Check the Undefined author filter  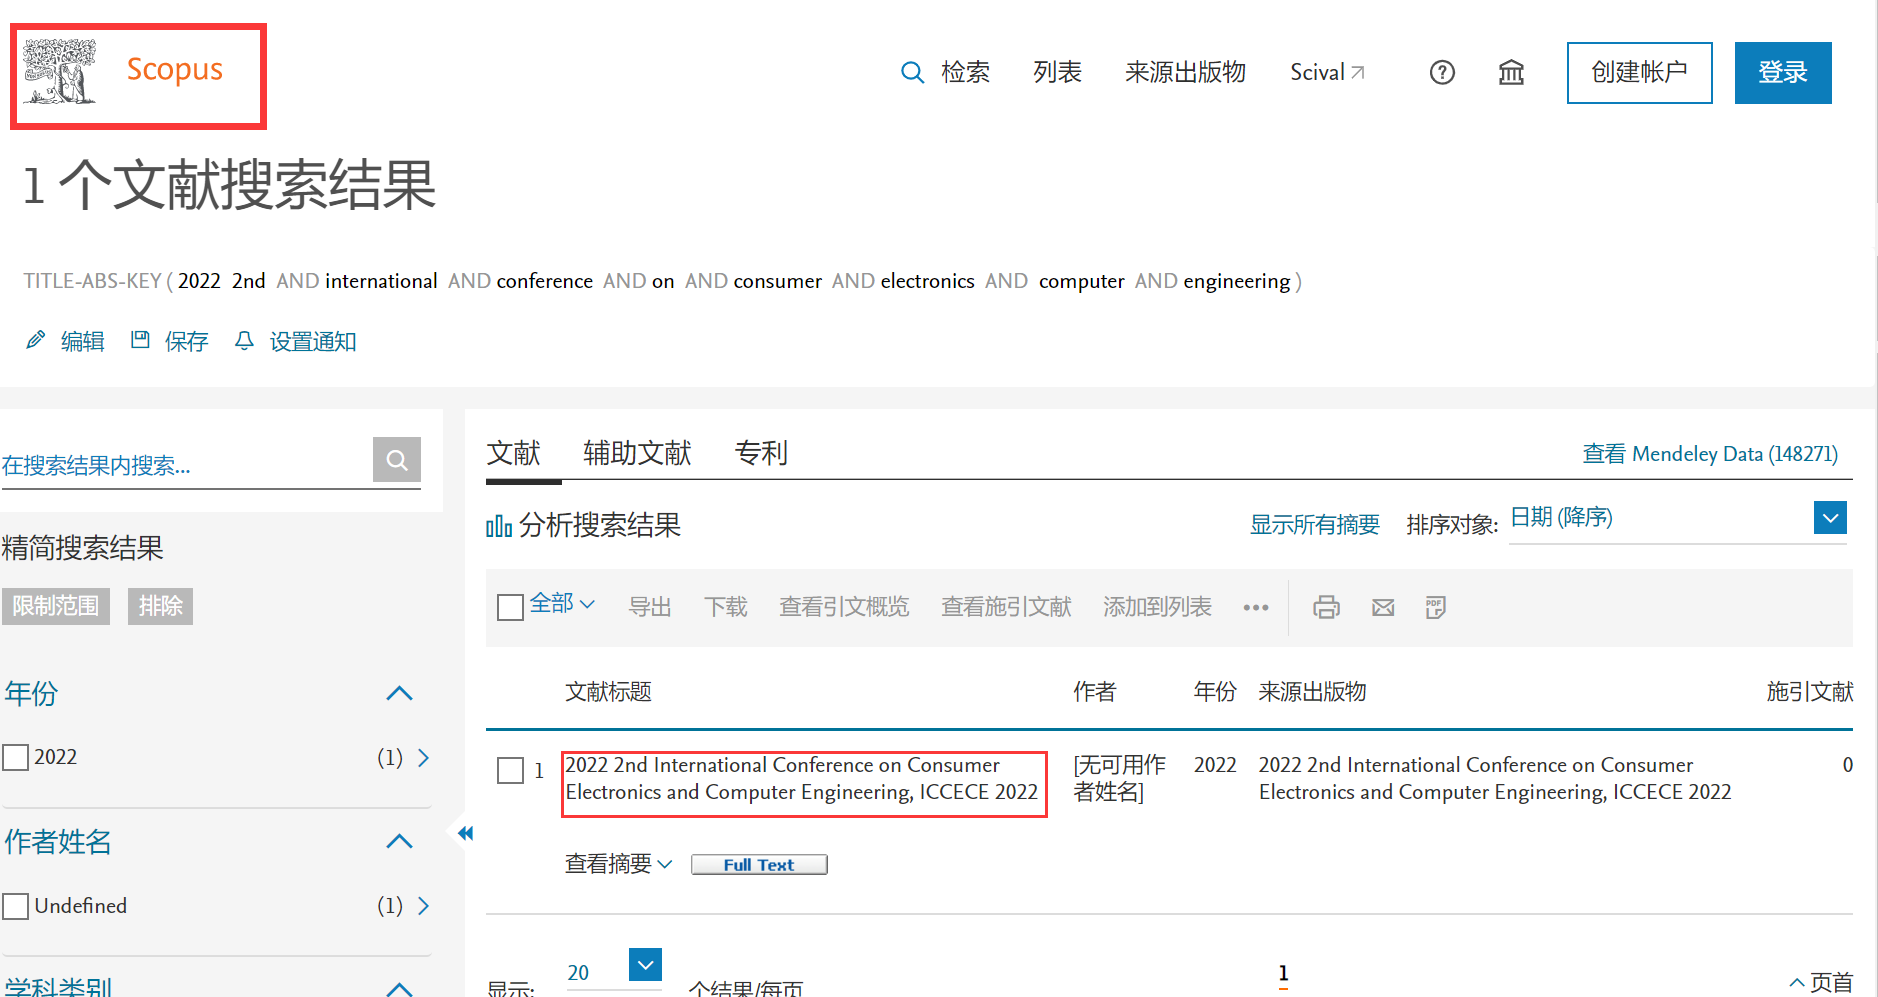tap(16, 906)
